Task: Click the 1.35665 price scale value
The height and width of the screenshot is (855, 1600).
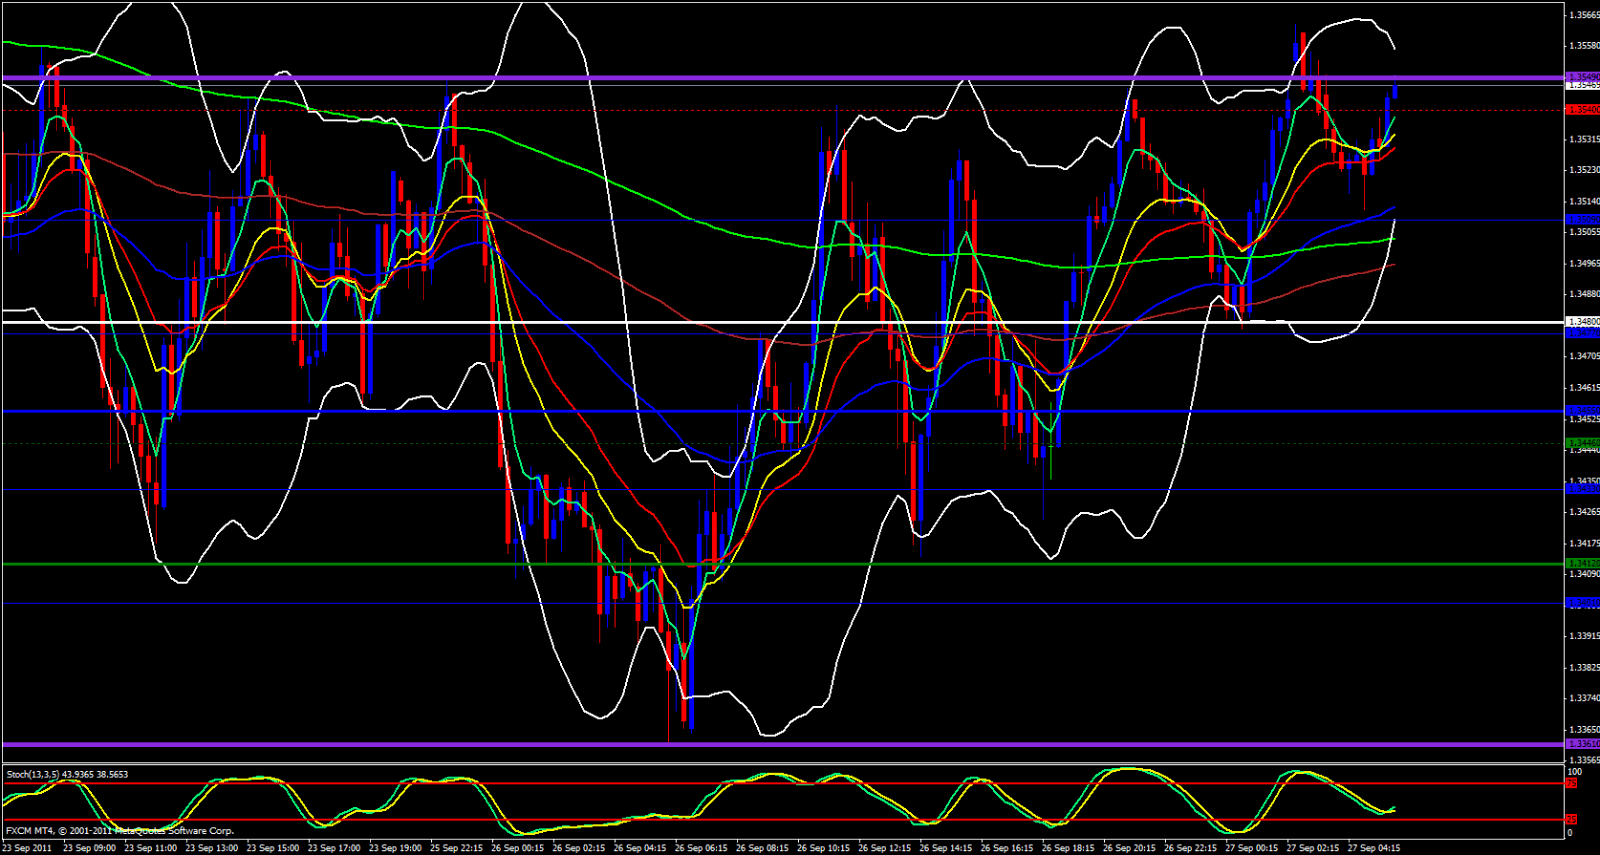Action: 1584,15
